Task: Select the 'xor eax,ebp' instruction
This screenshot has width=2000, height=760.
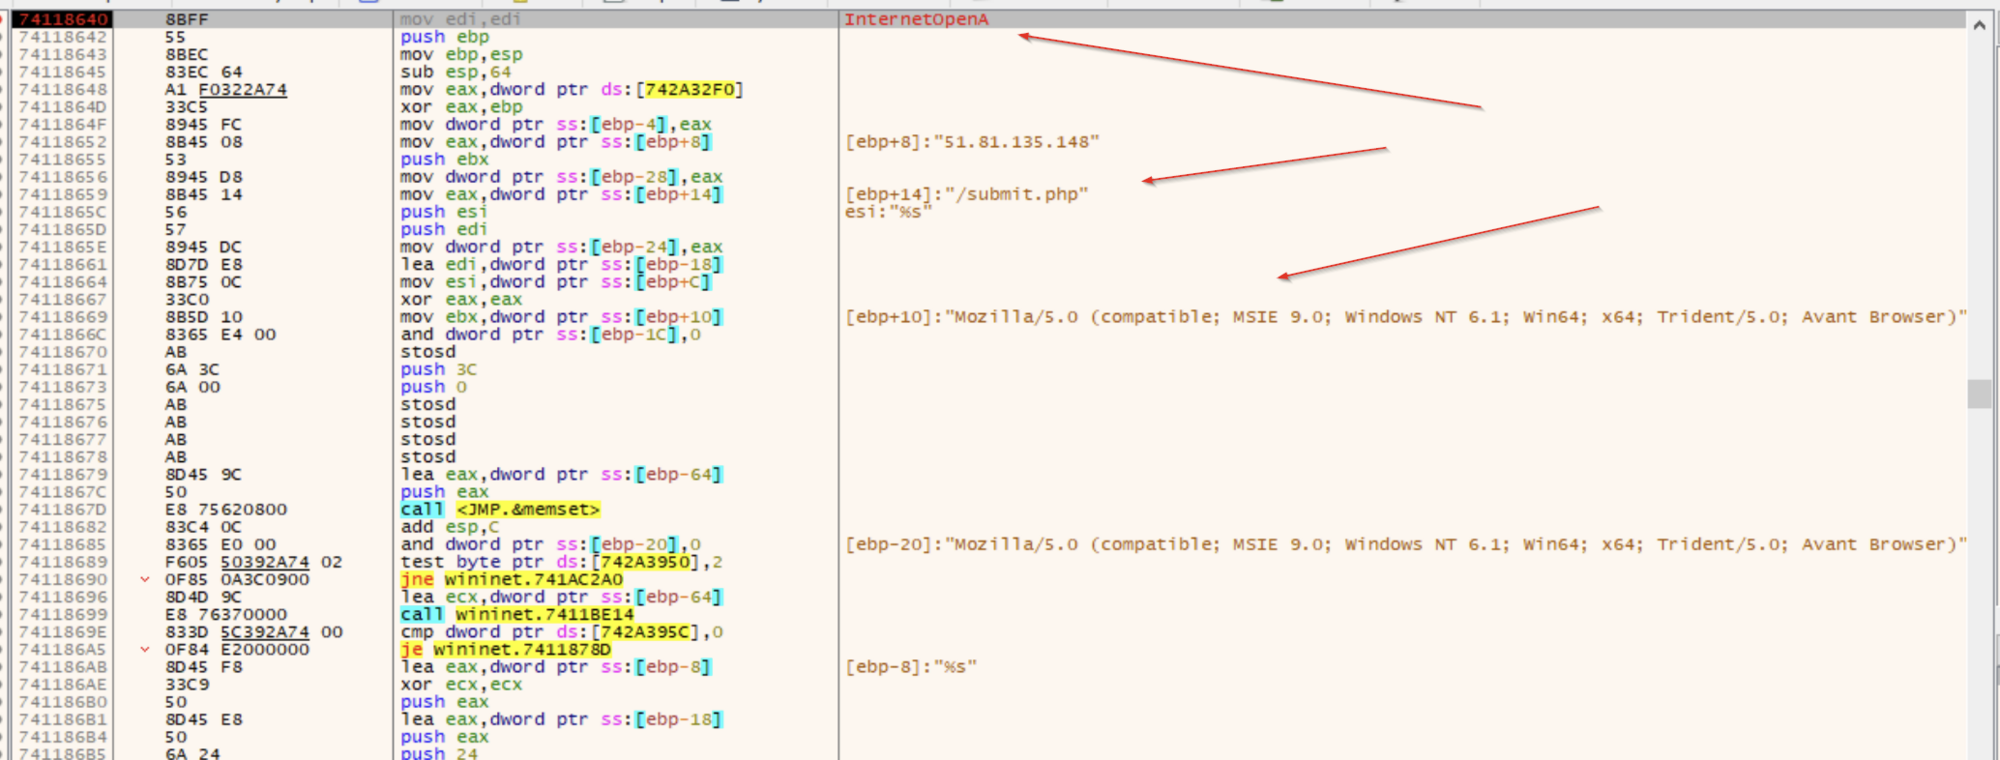Action: point(461,107)
